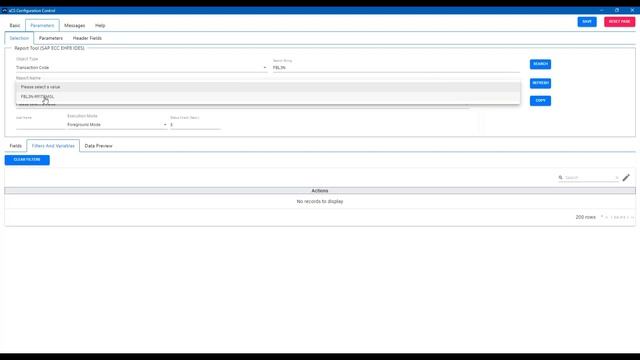Open the Object Type Transaction Code dropdown

coord(141,68)
